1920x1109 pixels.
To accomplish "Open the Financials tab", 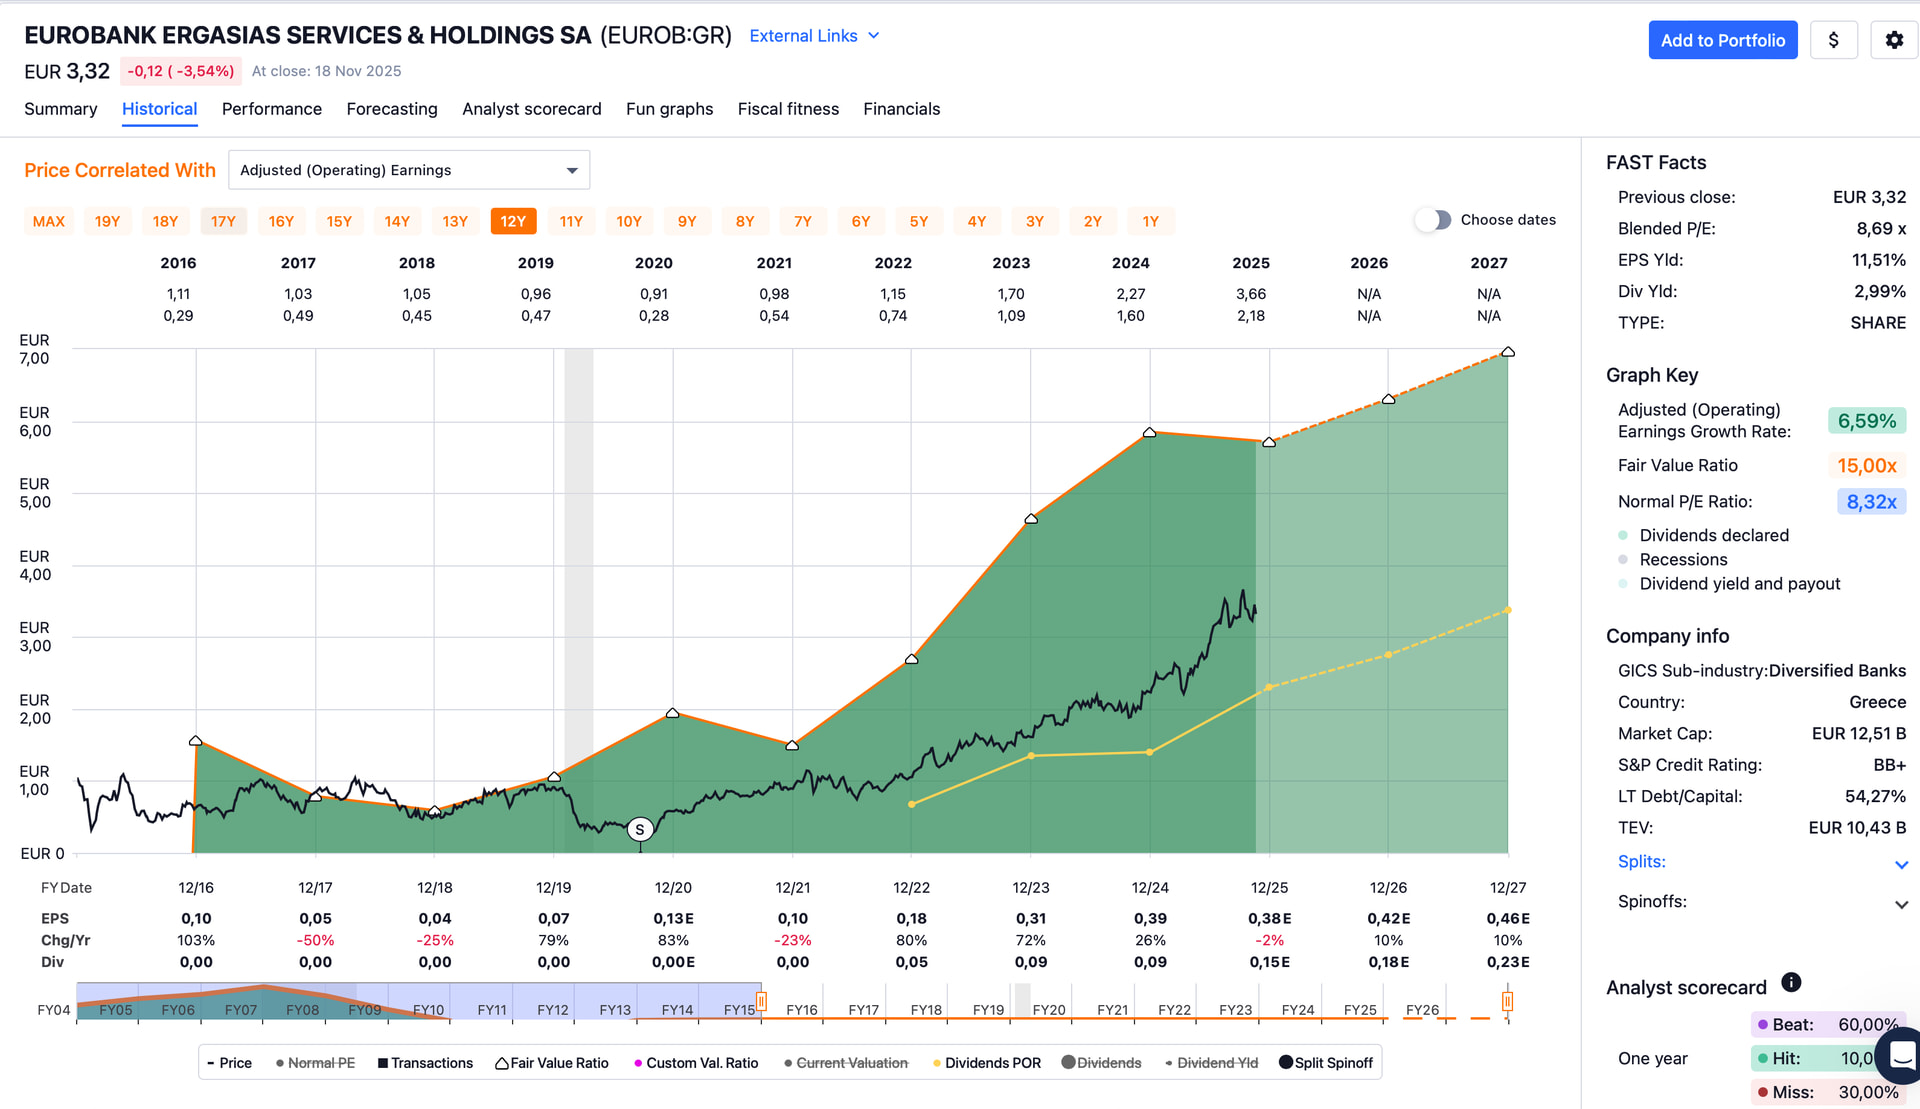I will (x=901, y=109).
